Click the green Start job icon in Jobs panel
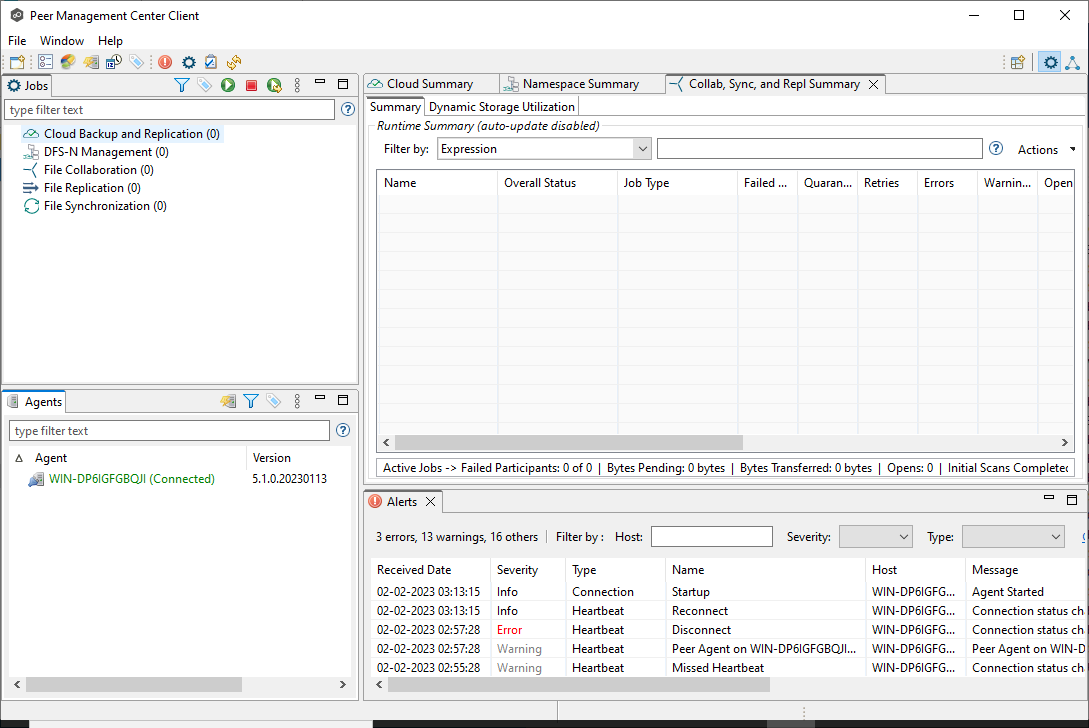1089x728 pixels. pos(228,85)
